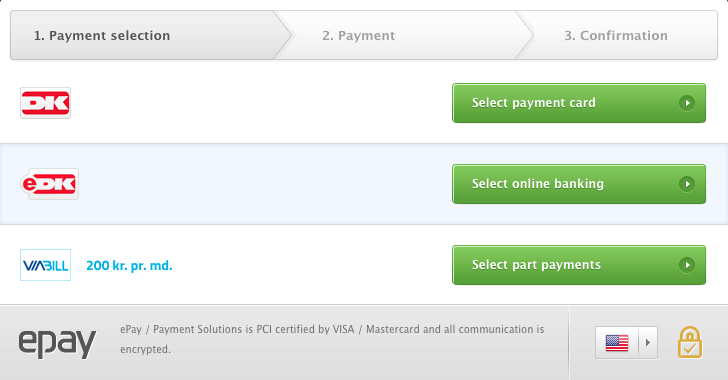Screen dimensions: 728x380
Task: Click the eDankort online banking logo
Action: pyautogui.click(x=50, y=184)
